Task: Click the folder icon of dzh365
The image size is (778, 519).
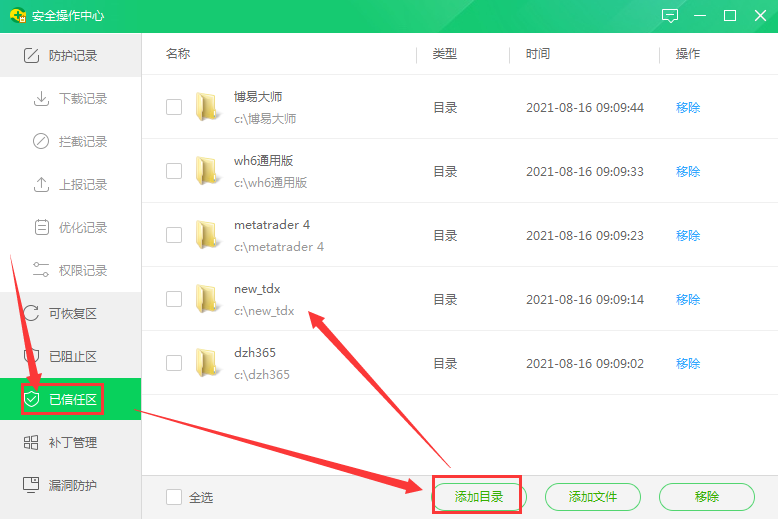Action: 207,363
